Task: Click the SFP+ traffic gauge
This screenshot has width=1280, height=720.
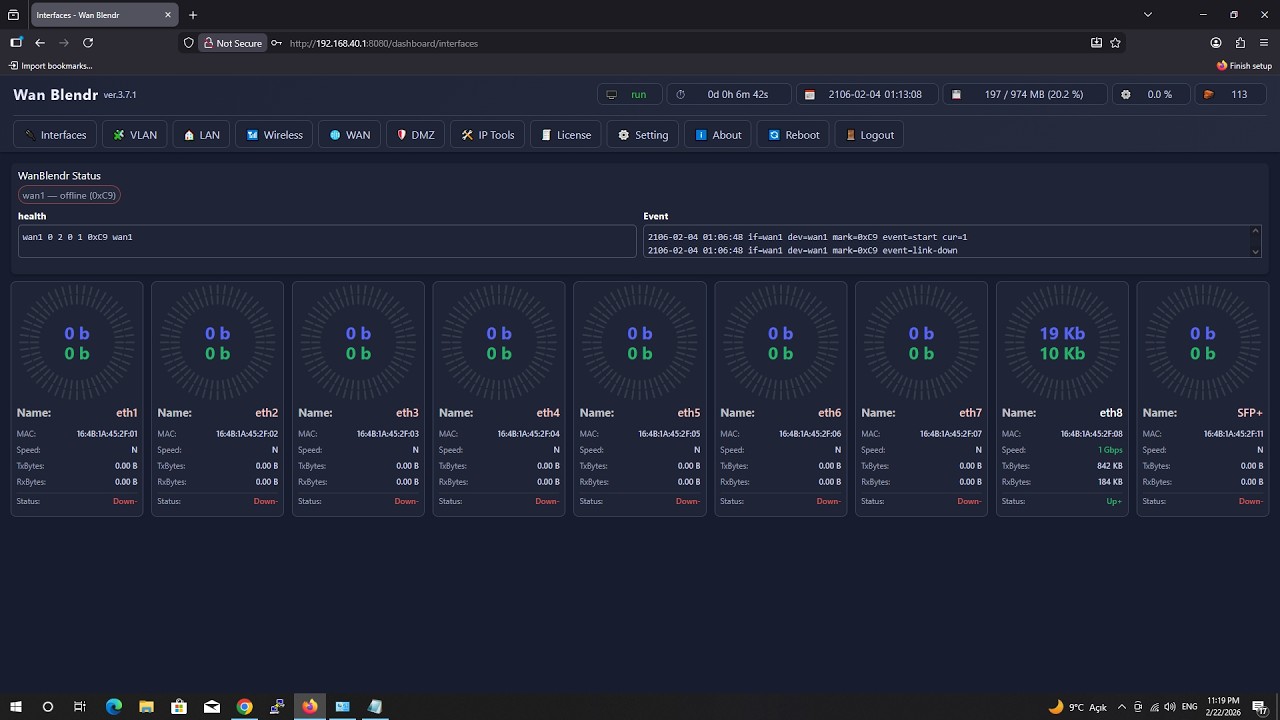Action: pyautogui.click(x=1203, y=343)
